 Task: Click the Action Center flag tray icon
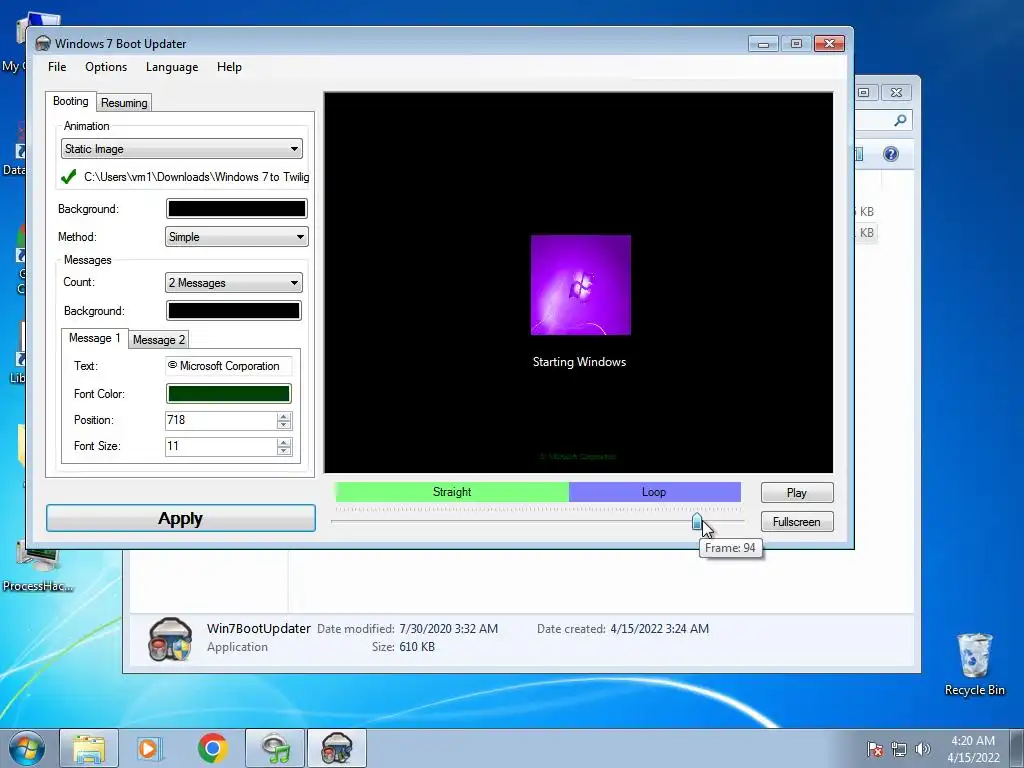click(x=874, y=749)
